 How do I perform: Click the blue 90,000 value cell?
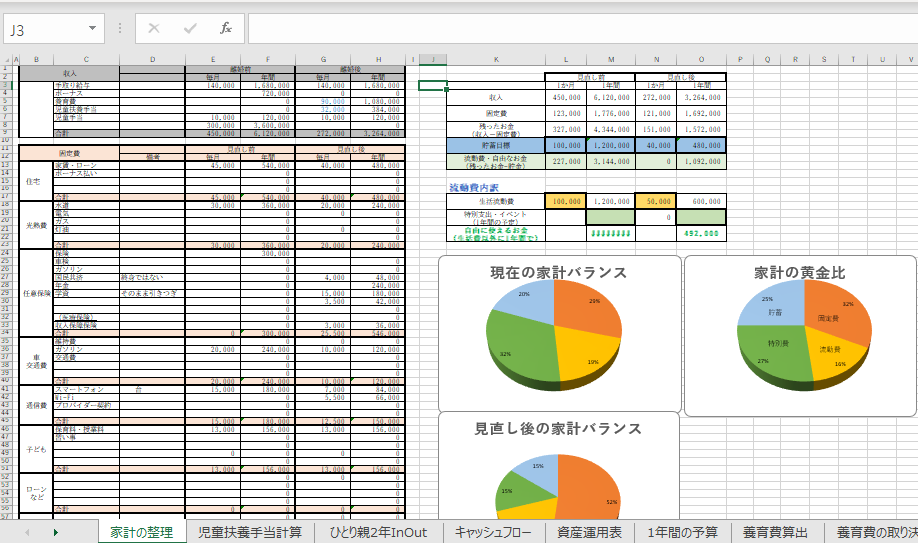pos(323,101)
